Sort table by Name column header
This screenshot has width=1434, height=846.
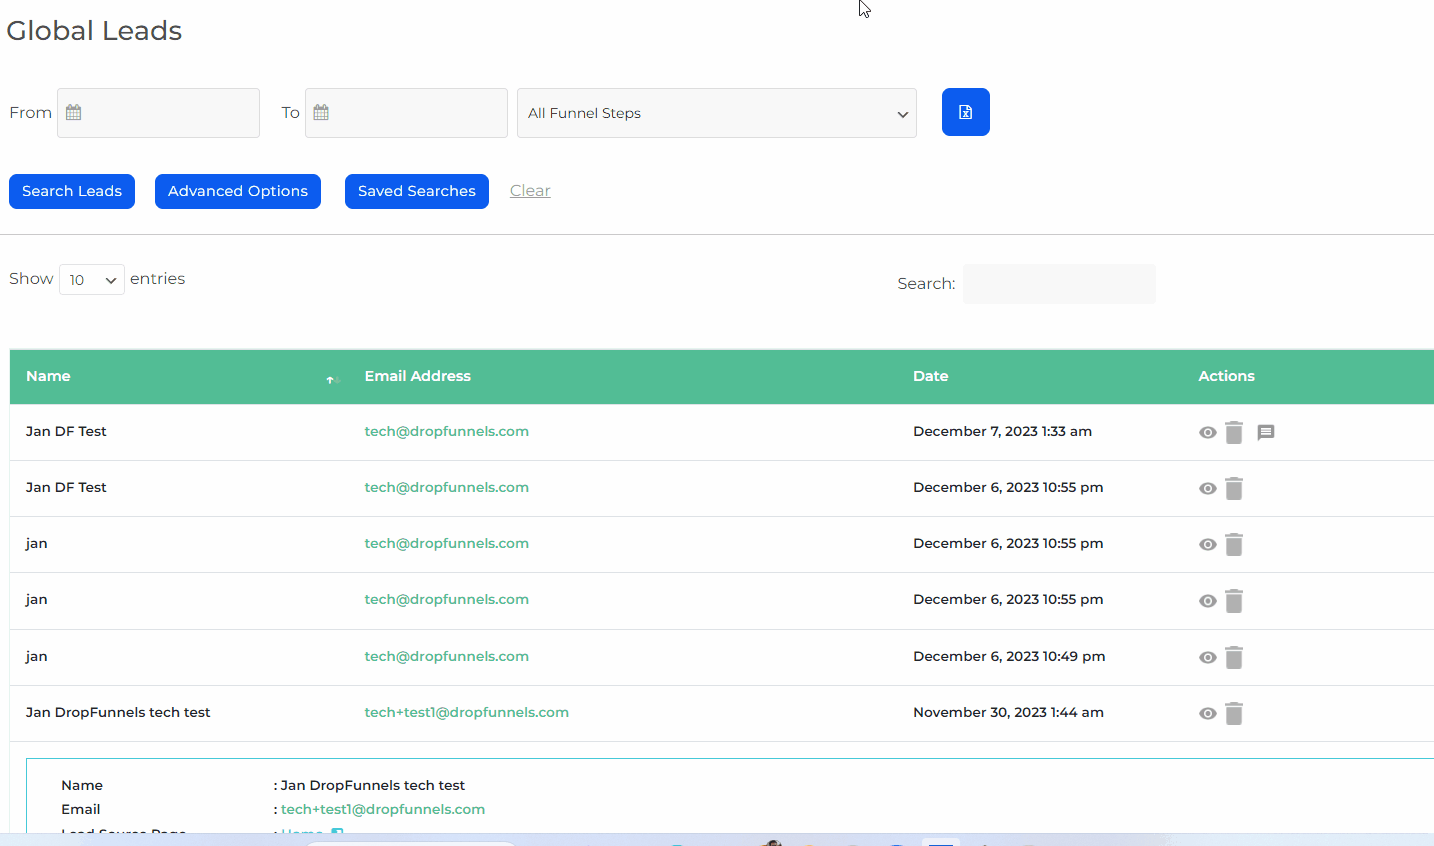pyautogui.click(x=48, y=376)
